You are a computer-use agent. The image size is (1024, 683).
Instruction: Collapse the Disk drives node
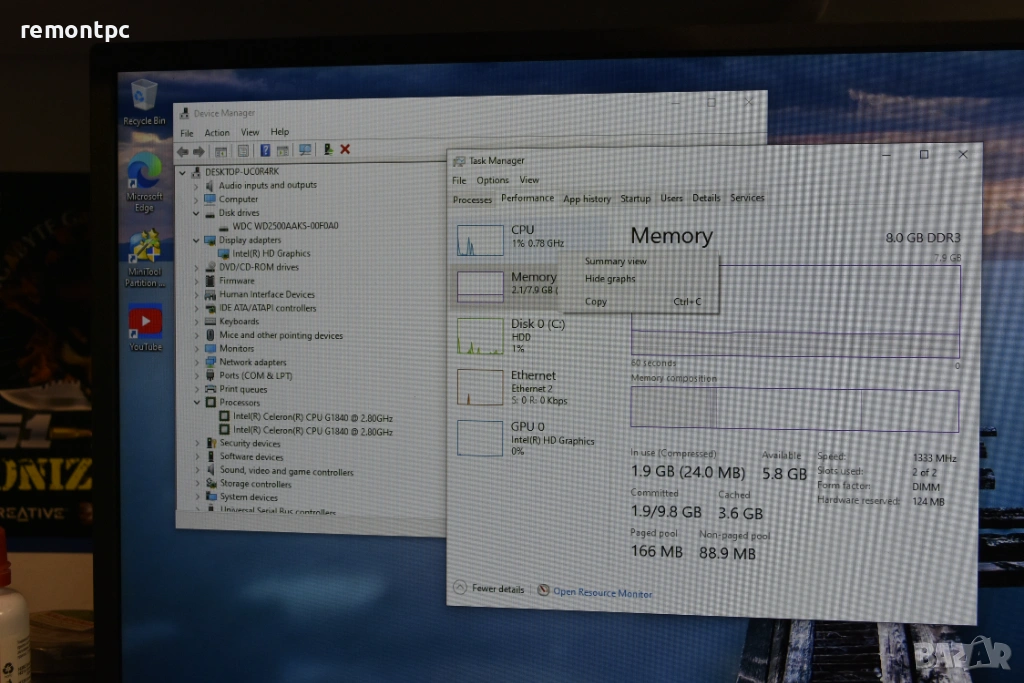[x=196, y=213]
